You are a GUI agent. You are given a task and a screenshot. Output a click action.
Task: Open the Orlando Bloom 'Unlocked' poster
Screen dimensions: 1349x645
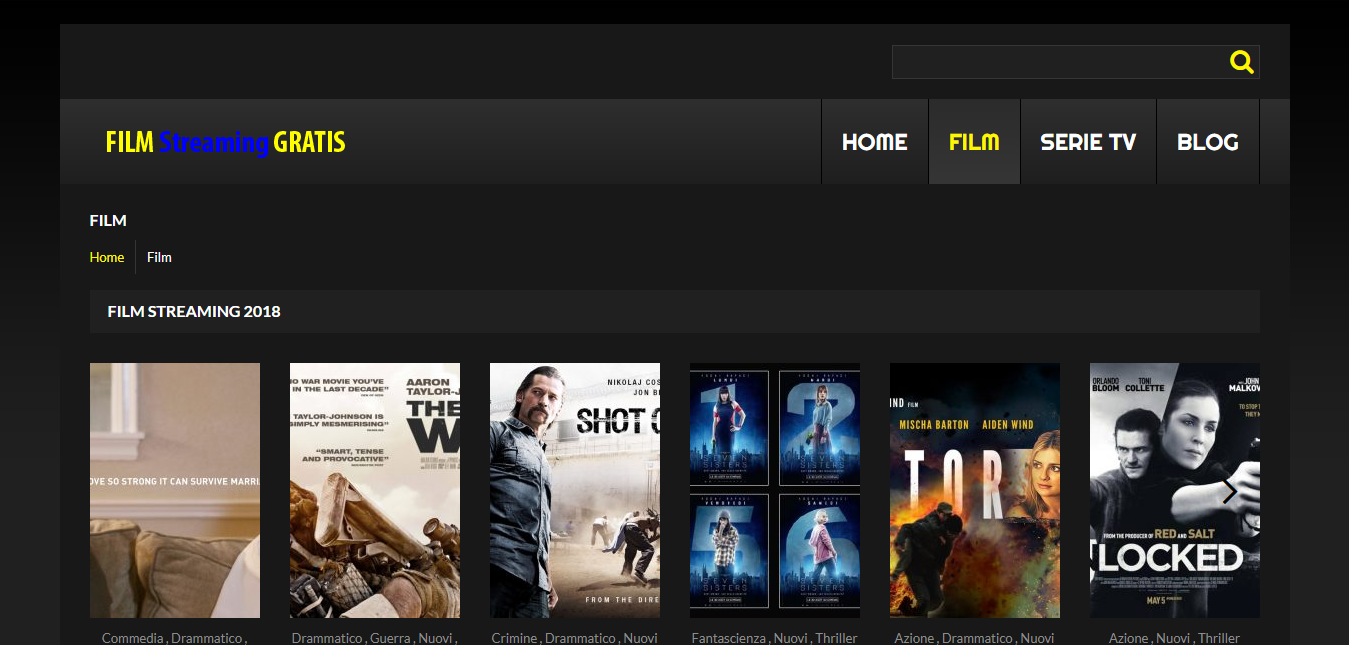(1175, 490)
